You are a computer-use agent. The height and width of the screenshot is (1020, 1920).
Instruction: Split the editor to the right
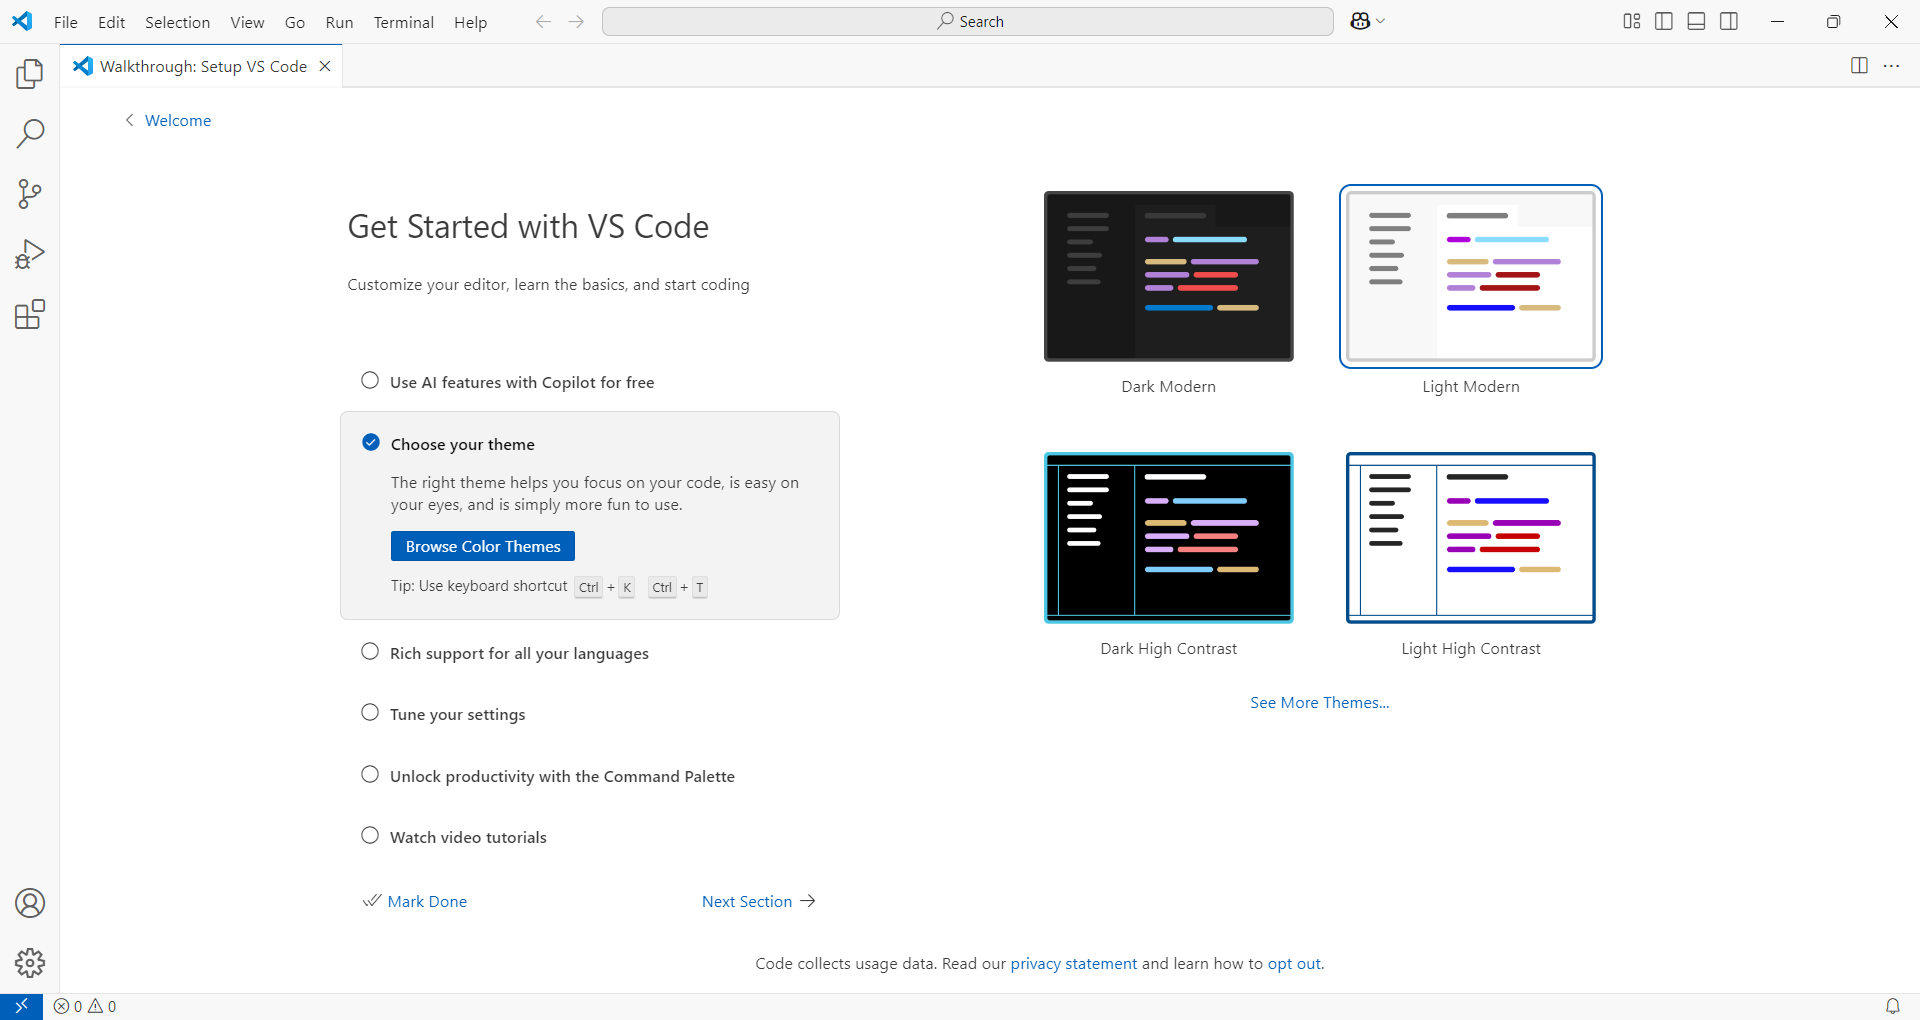(1859, 66)
